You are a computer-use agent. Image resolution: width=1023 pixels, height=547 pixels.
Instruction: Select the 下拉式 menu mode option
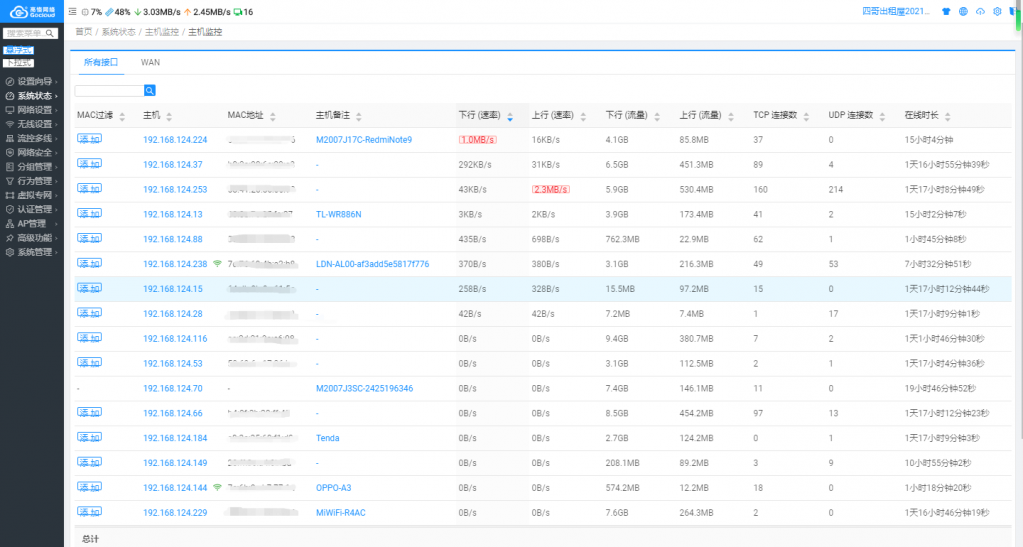click(x=18, y=63)
